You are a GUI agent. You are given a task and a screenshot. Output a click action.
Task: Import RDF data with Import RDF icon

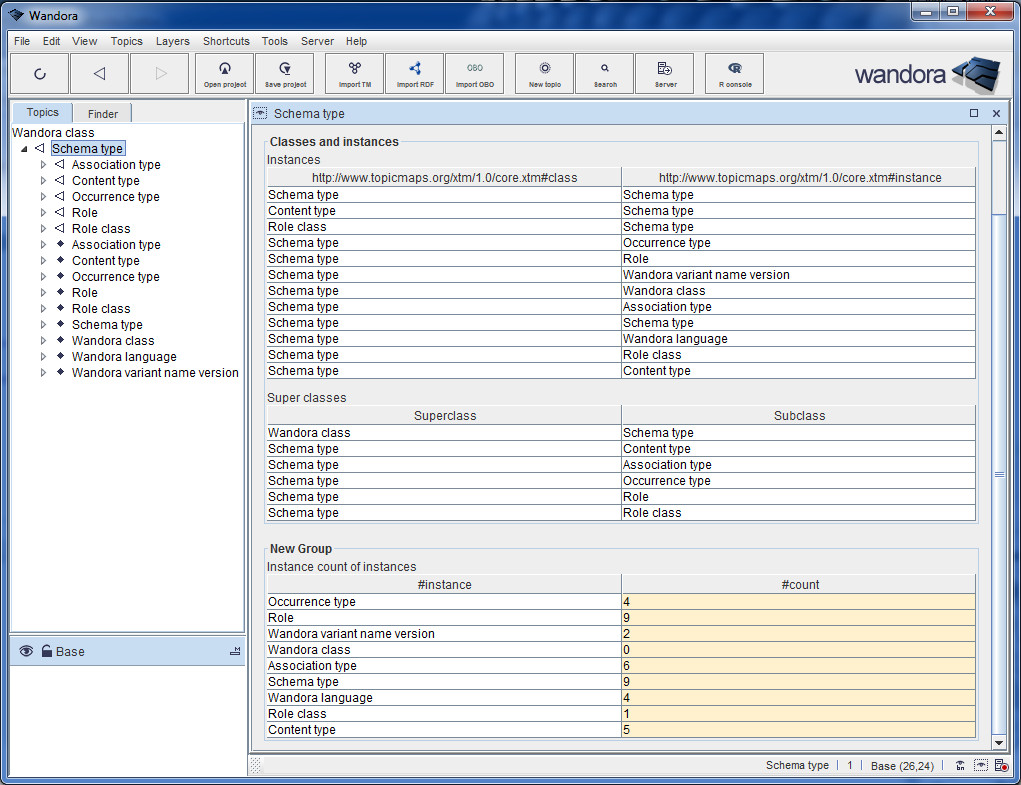tap(414, 73)
